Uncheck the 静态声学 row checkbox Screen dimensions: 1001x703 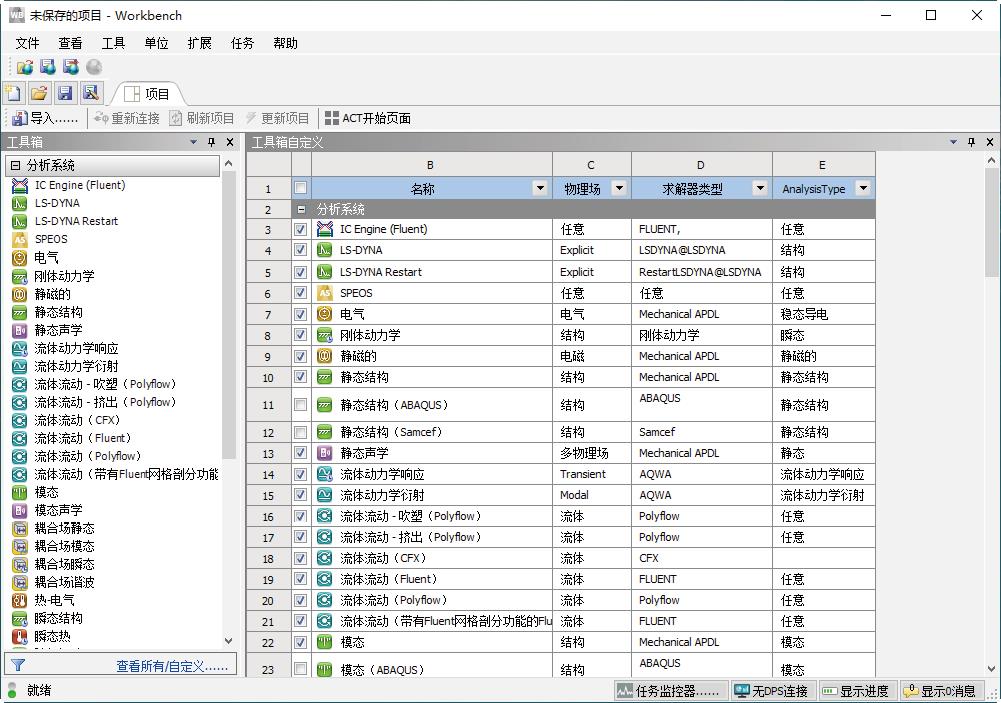[301, 453]
